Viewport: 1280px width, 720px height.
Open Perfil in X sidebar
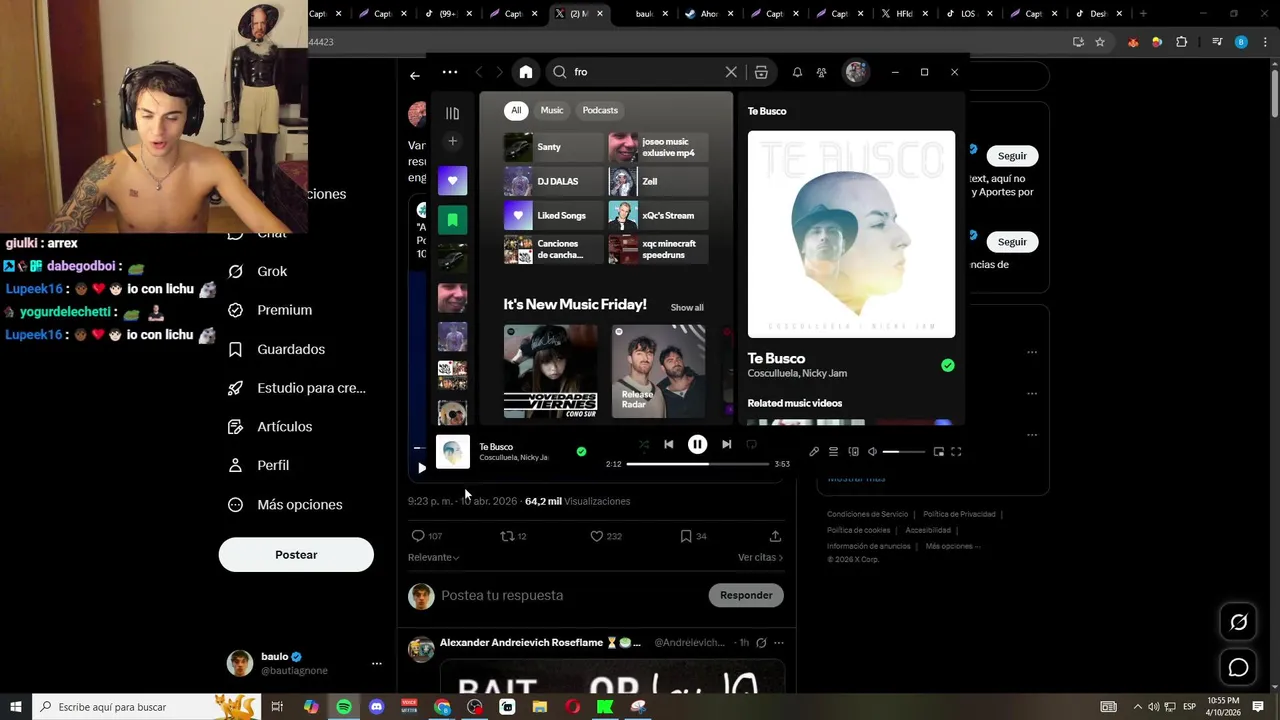click(258, 466)
